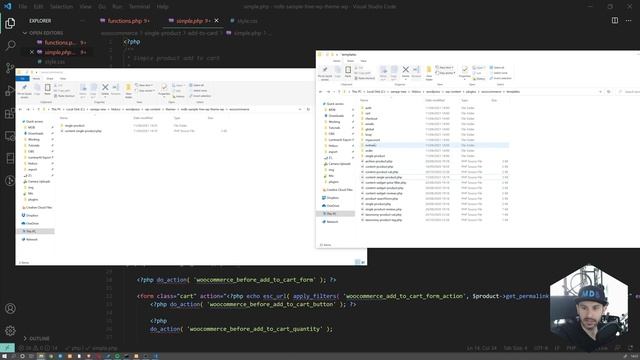Open the Selection menu in VS Code

pos(62,7)
